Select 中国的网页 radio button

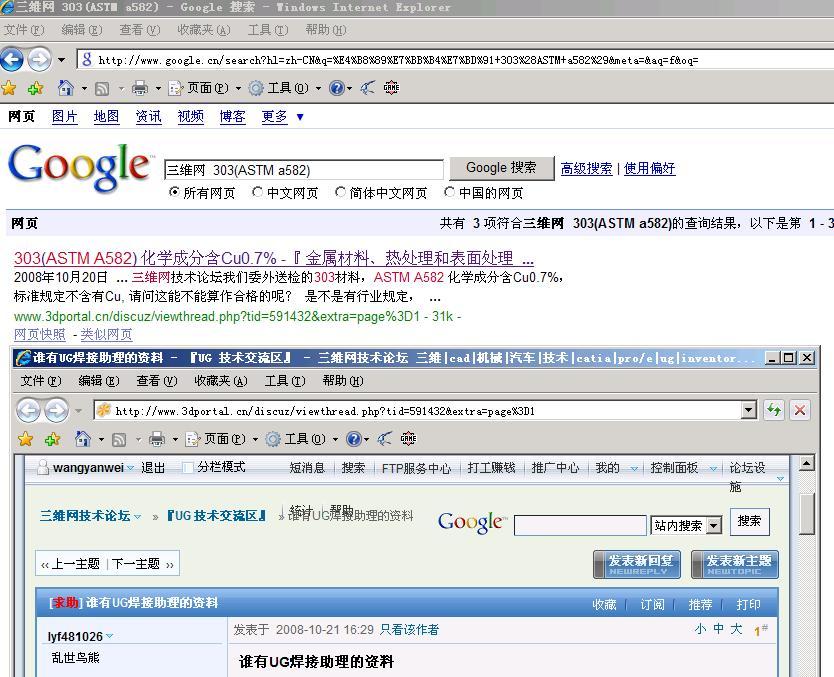pos(449,192)
